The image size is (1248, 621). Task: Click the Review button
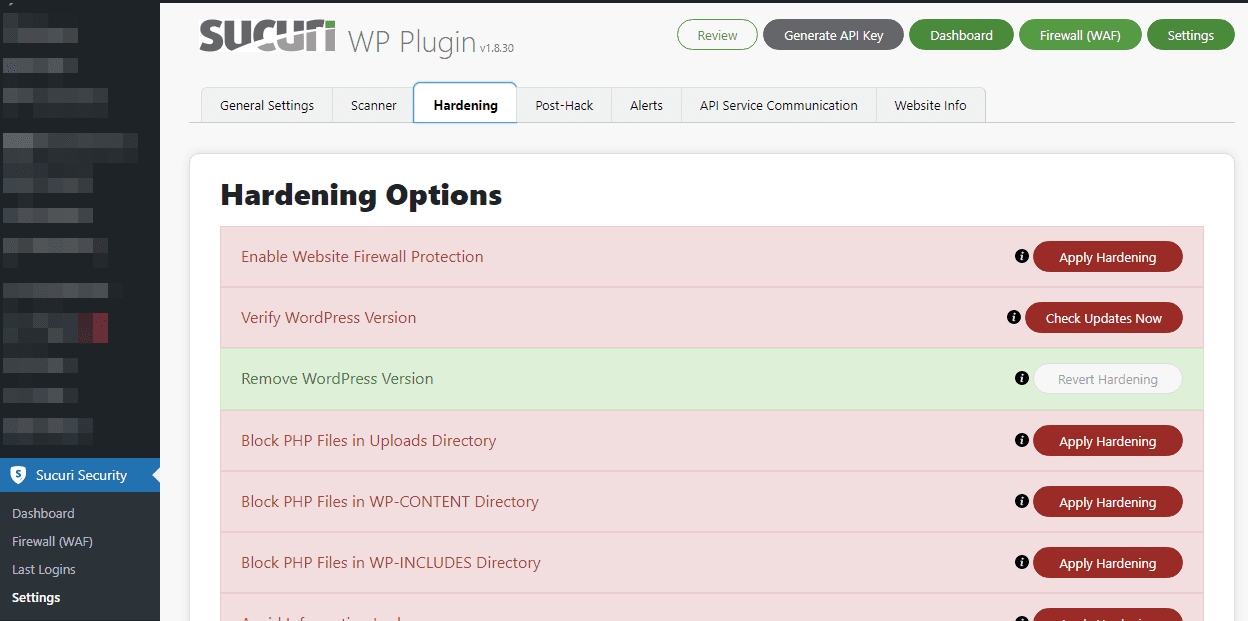tap(717, 35)
